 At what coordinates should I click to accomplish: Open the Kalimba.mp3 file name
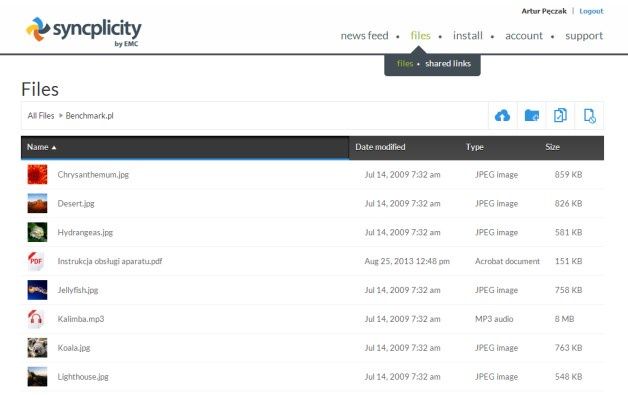pyautogui.click(x=81, y=319)
